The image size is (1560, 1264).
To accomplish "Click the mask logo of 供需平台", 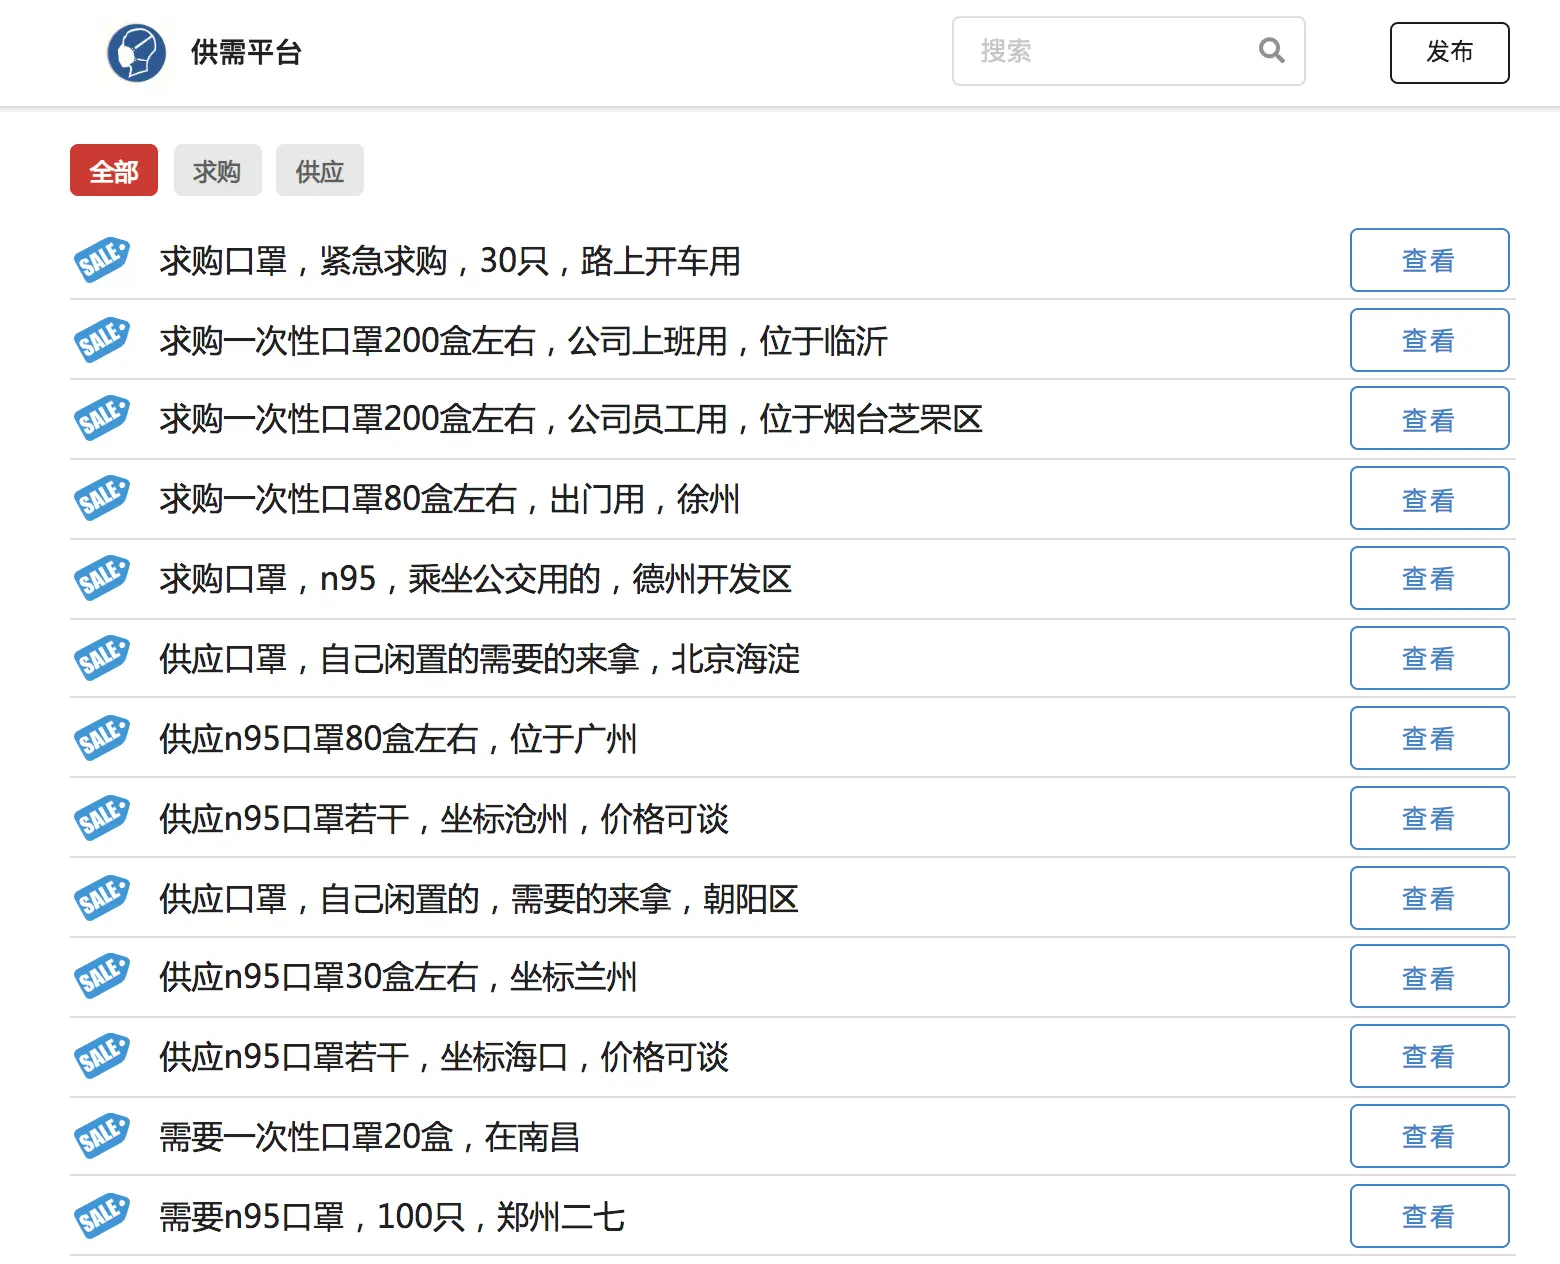I will pyautogui.click(x=136, y=52).
